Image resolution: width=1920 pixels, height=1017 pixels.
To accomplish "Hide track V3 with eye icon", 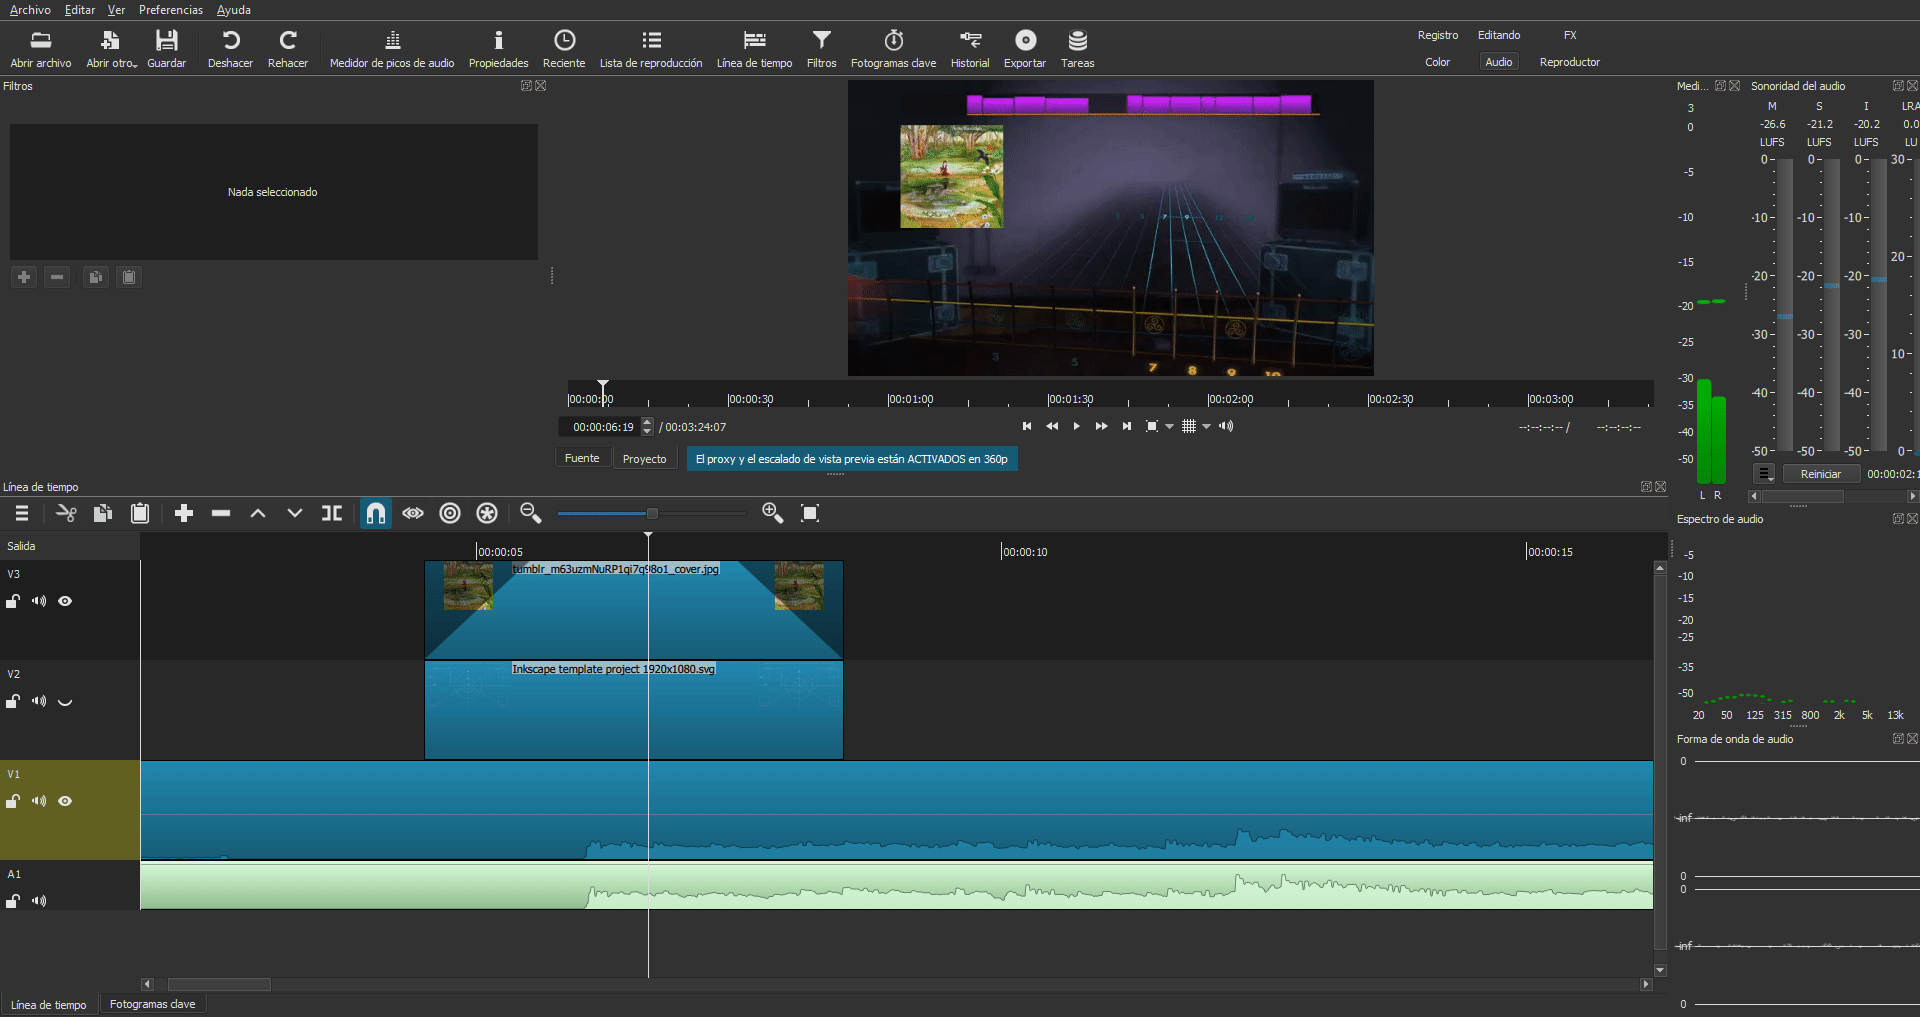I will 65,601.
